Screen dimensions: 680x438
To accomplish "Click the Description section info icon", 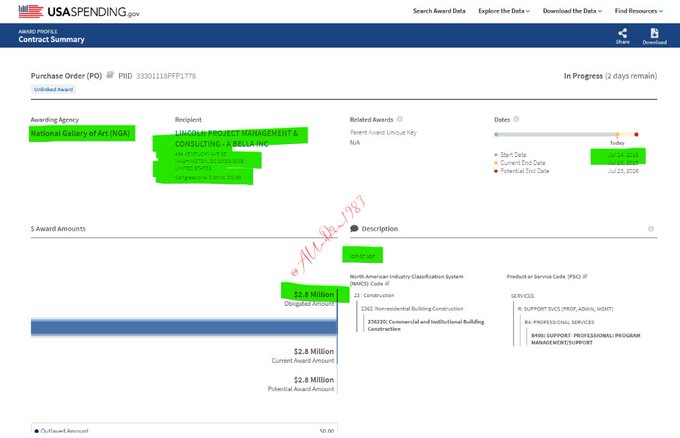I will coord(652,228).
